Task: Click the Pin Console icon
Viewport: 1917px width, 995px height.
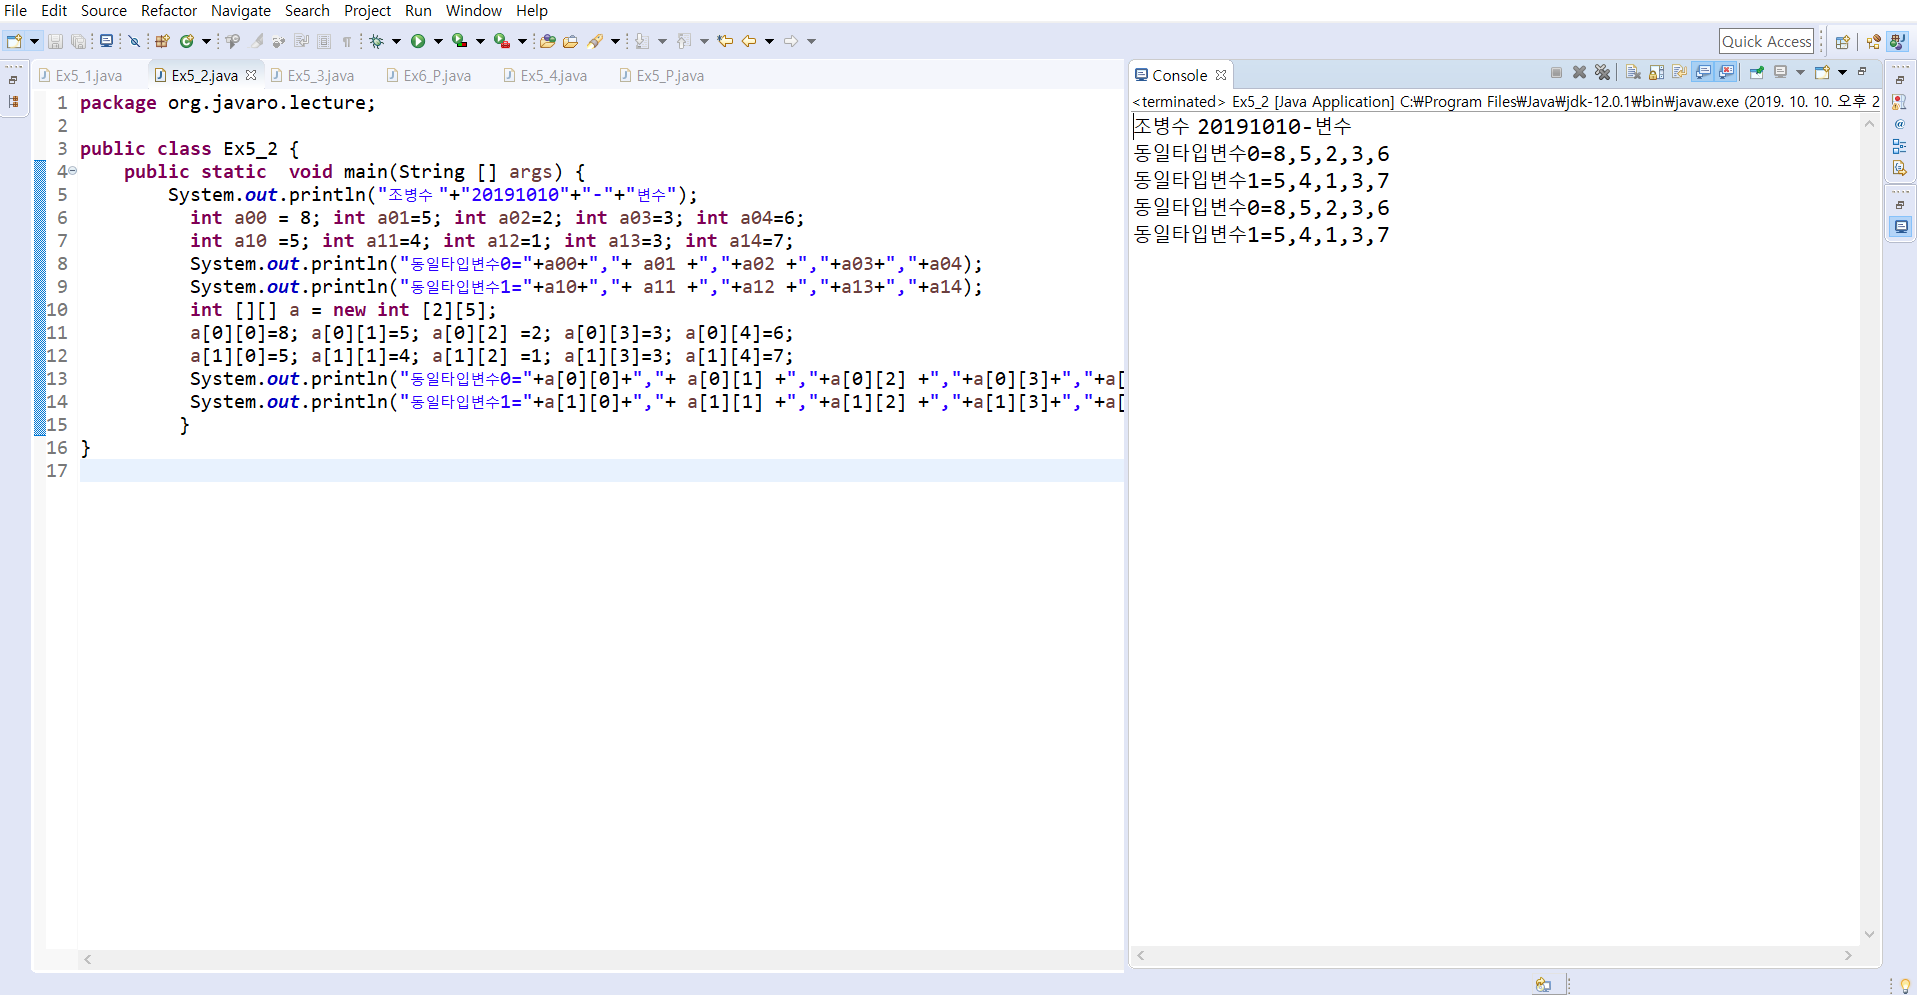Action: pos(1756,72)
